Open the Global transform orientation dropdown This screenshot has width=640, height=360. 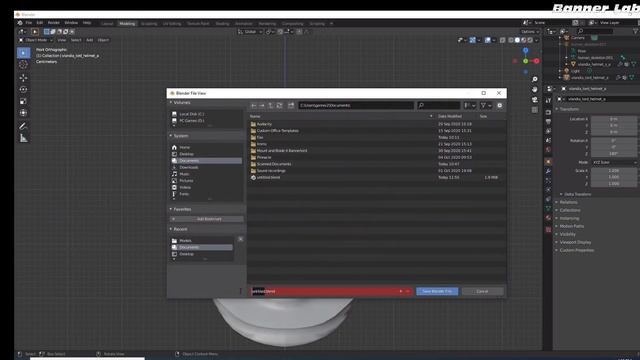[x=249, y=32]
